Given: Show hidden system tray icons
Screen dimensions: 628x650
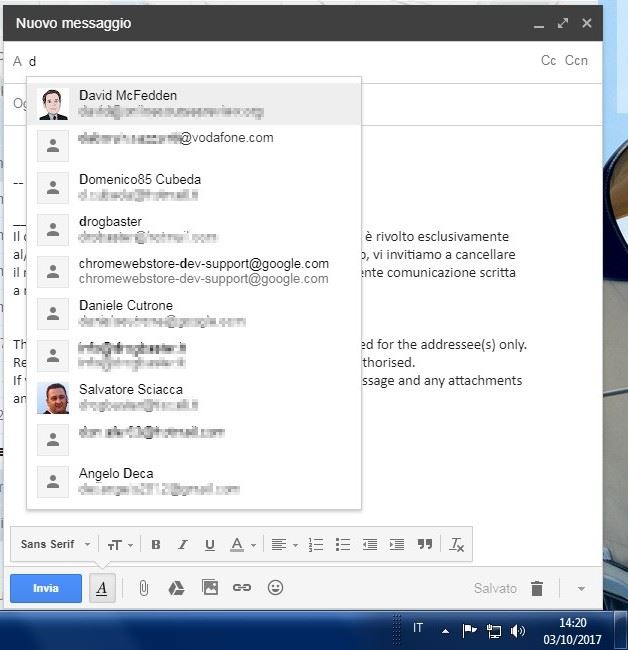Looking at the screenshot, I should coord(446,631).
